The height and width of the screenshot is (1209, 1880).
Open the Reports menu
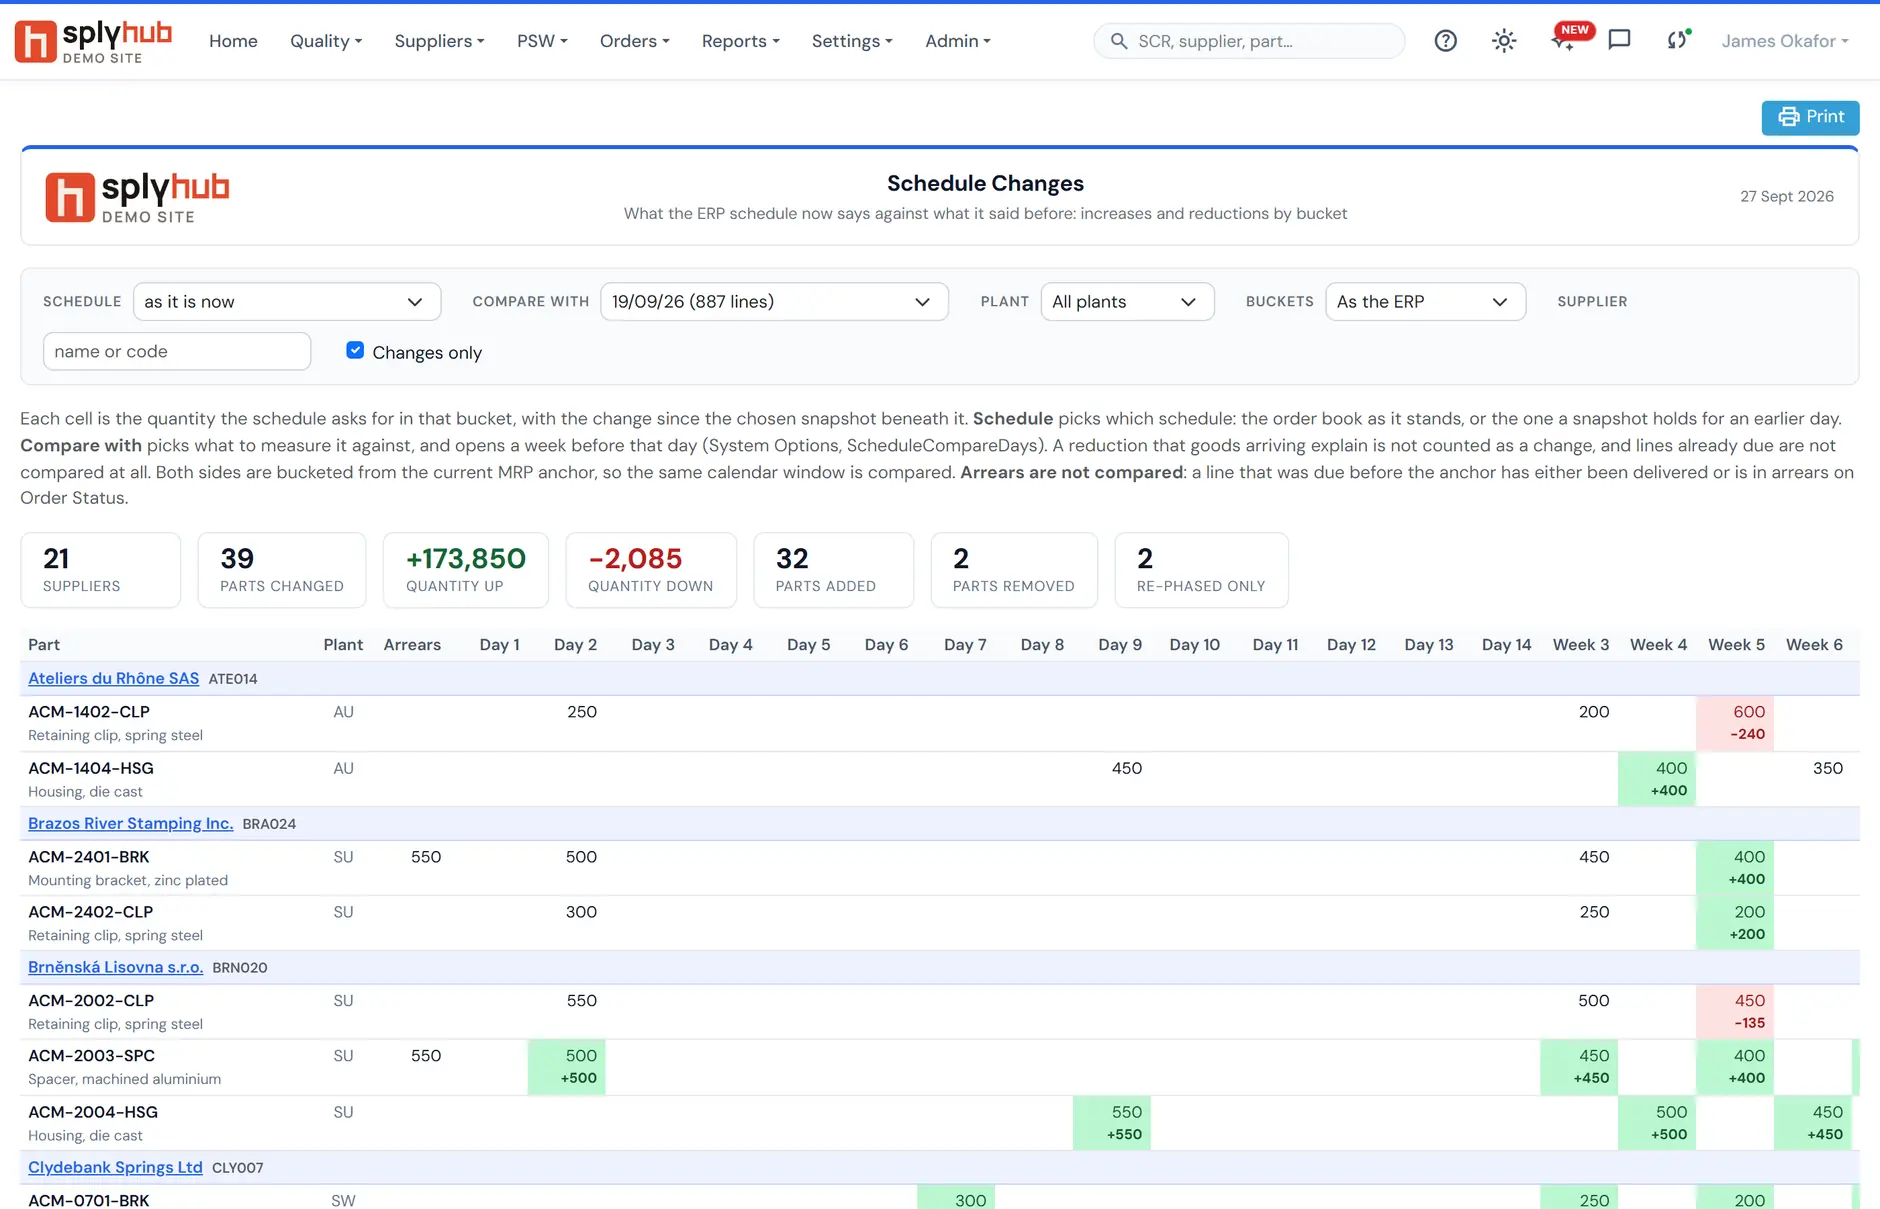pos(740,41)
